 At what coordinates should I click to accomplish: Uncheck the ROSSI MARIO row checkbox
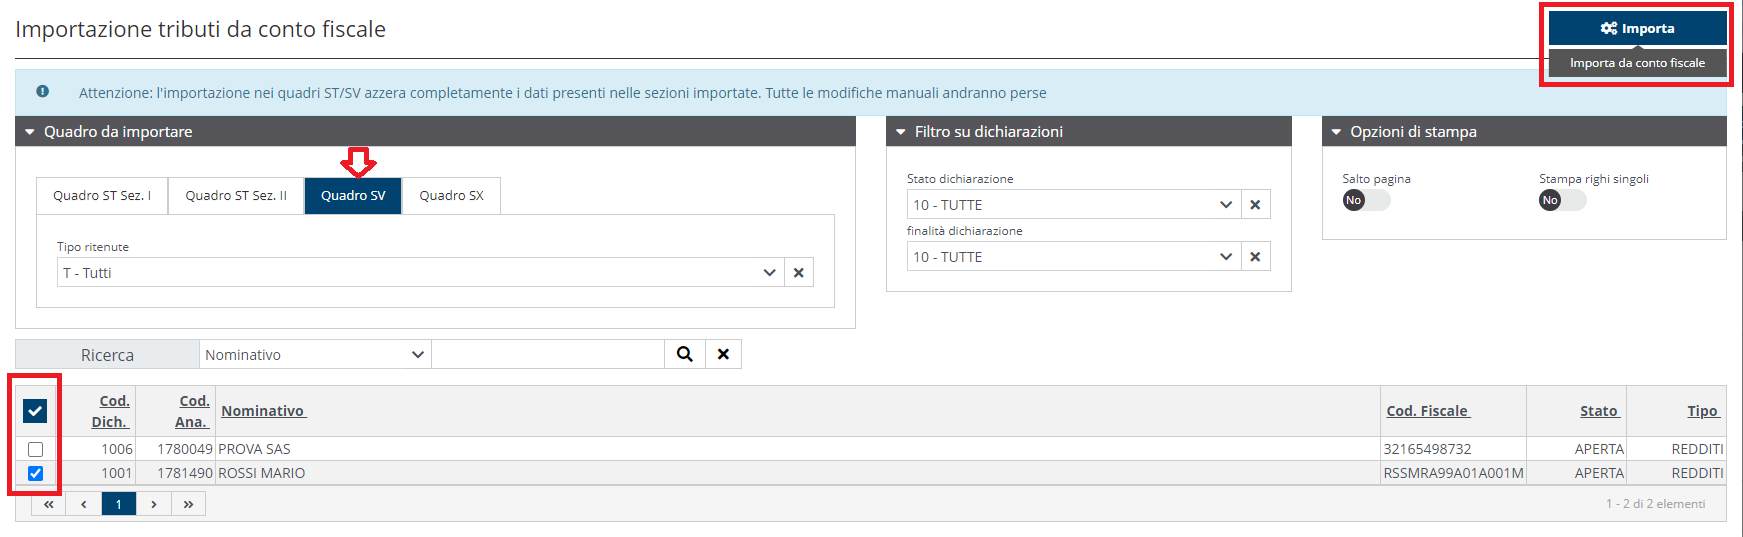click(36, 473)
